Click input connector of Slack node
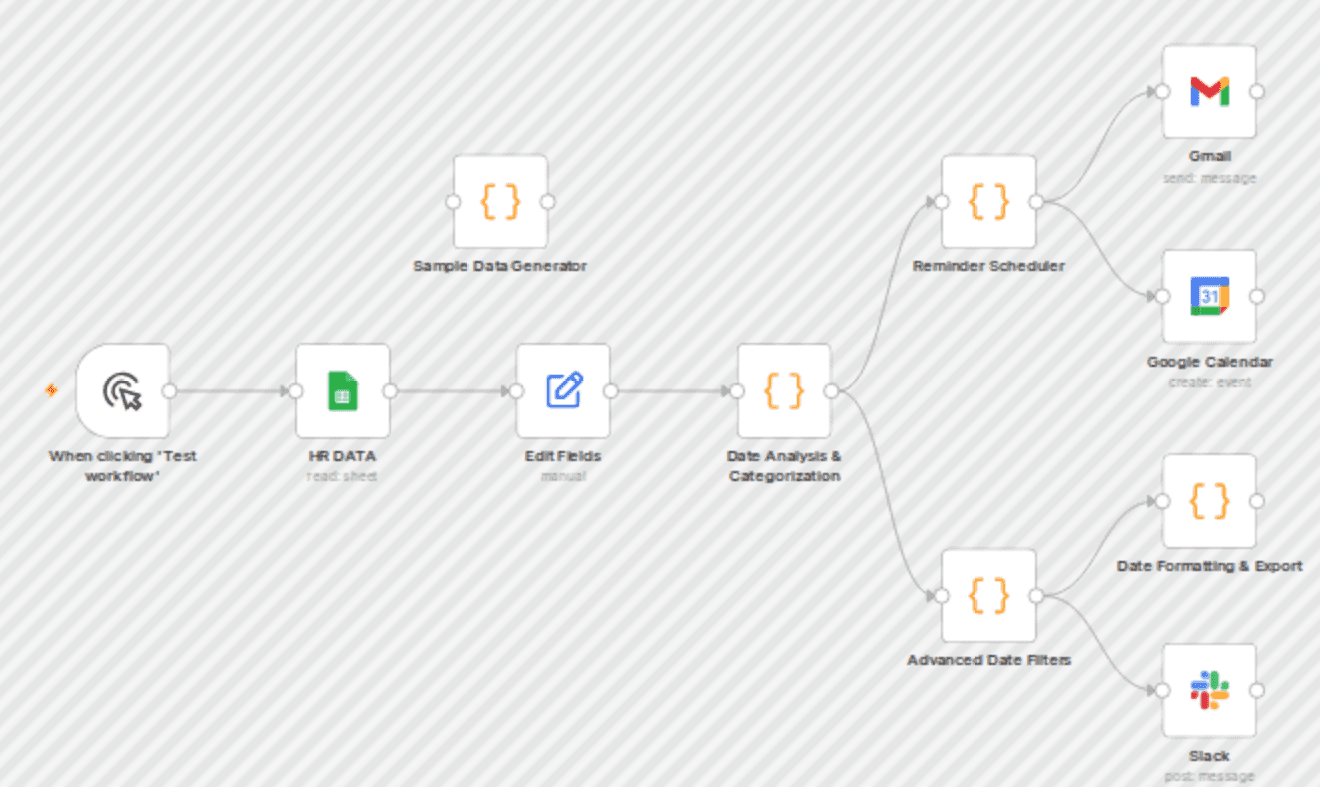1320x787 pixels. [x=1162, y=690]
